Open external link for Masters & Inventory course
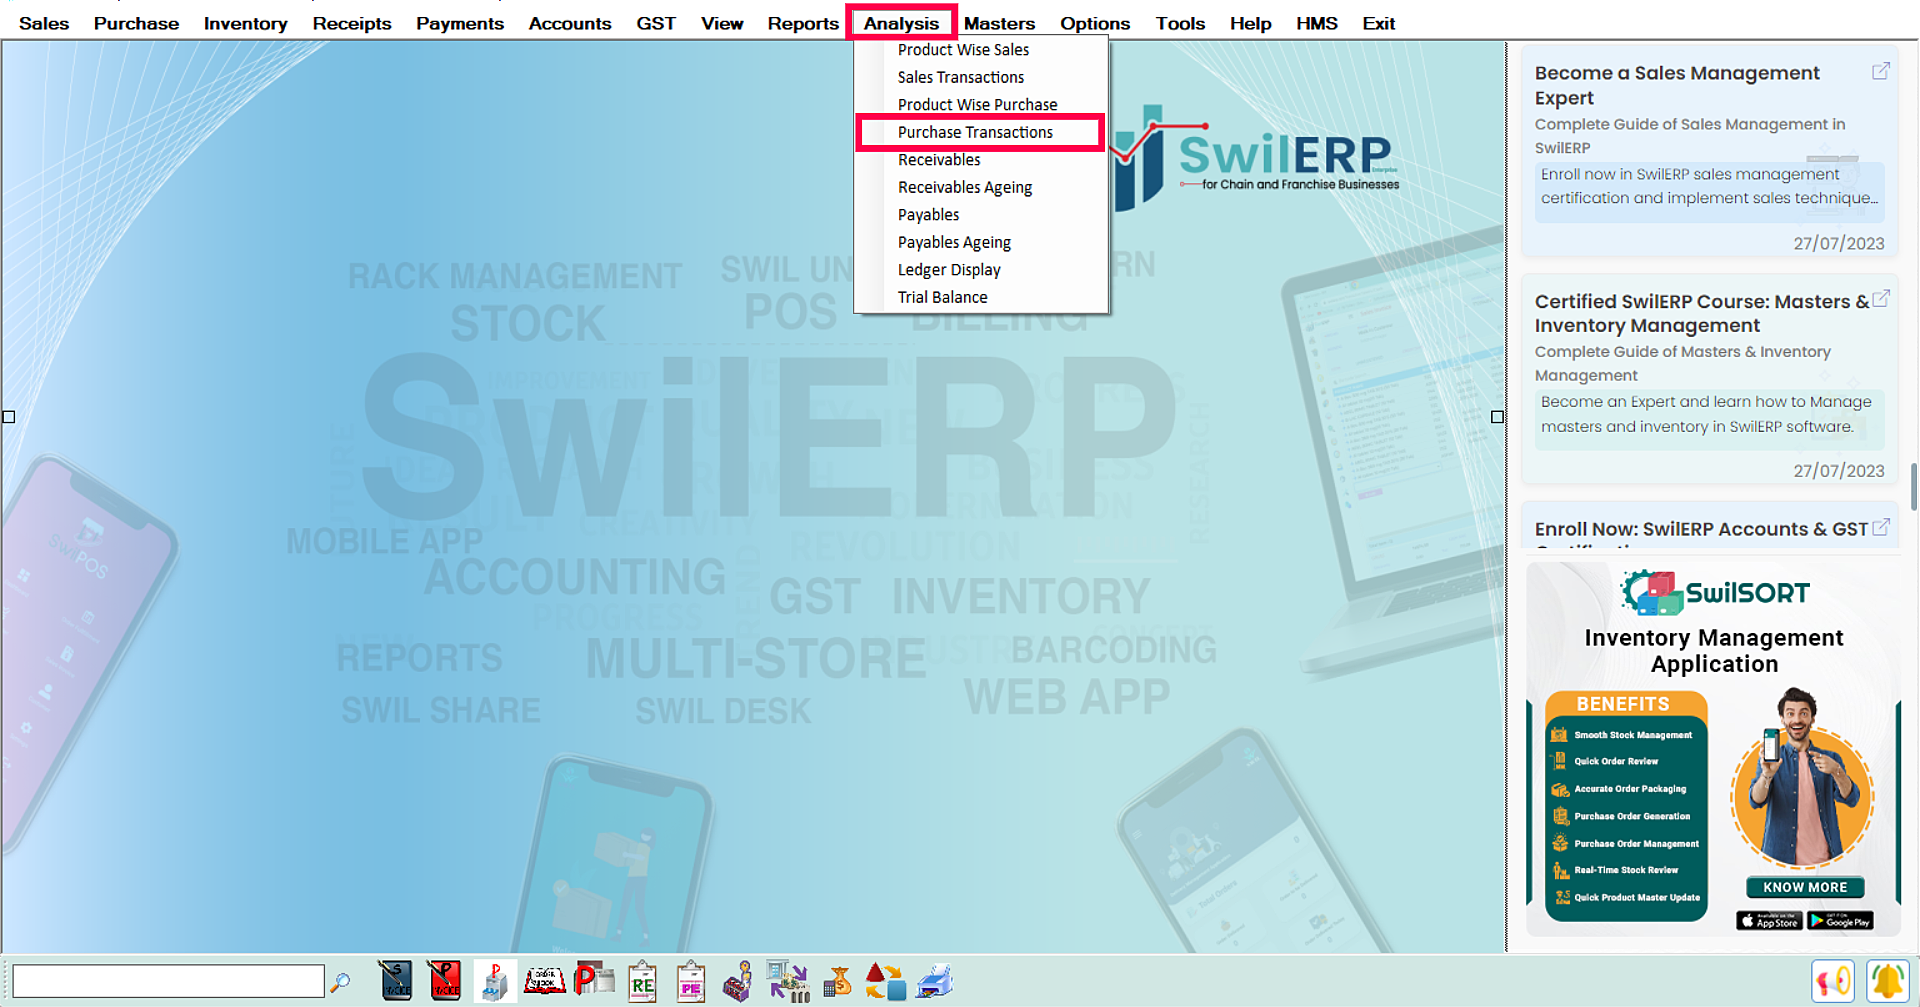The width and height of the screenshot is (1920, 1007). point(1881,298)
